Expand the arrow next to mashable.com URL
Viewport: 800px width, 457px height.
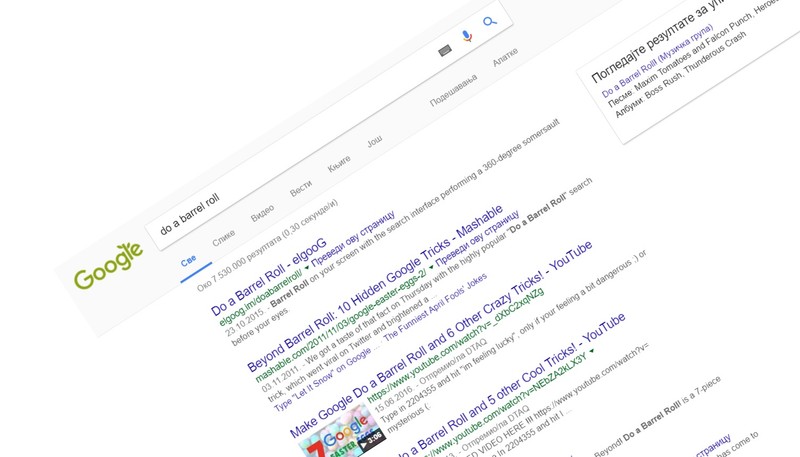[431, 267]
